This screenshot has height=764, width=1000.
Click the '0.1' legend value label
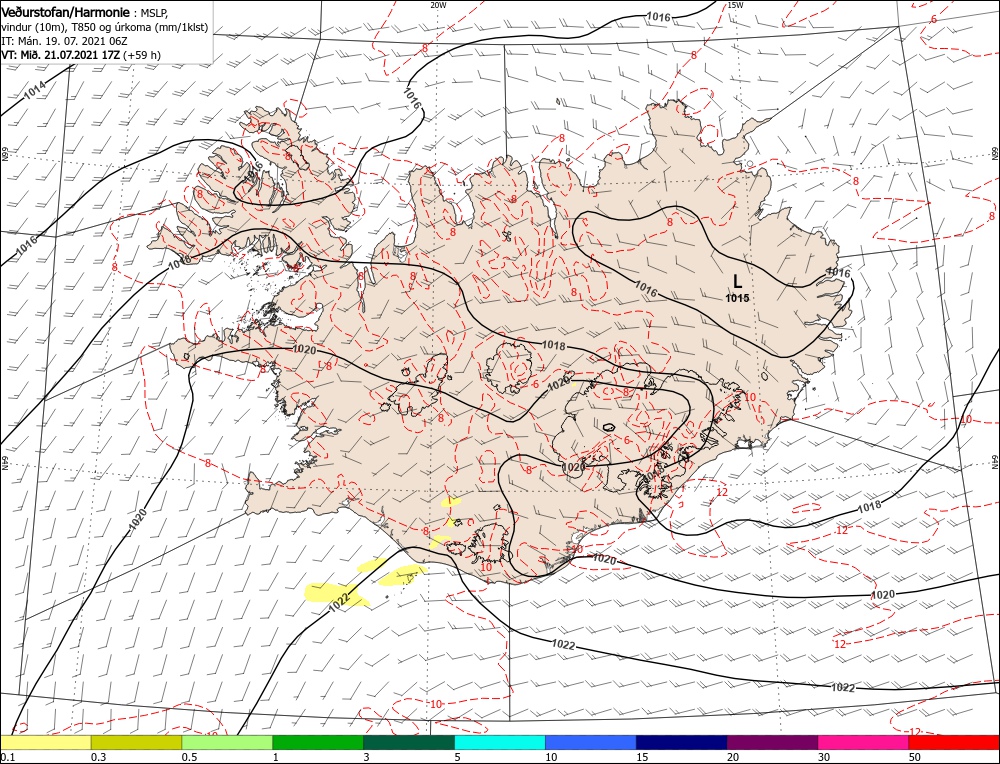tap(6, 757)
